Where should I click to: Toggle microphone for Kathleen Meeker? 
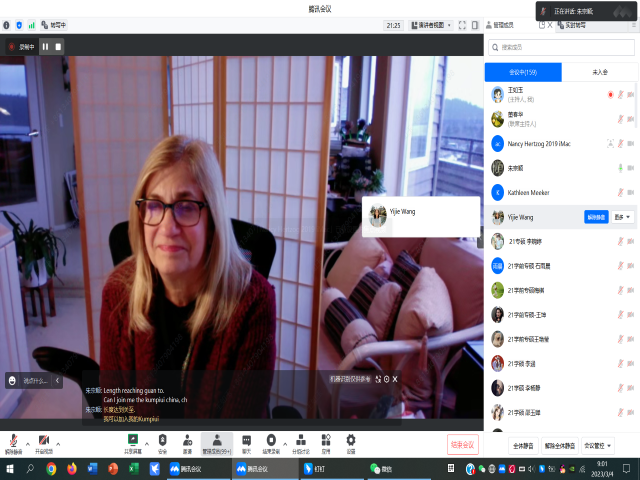tap(620, 193)
